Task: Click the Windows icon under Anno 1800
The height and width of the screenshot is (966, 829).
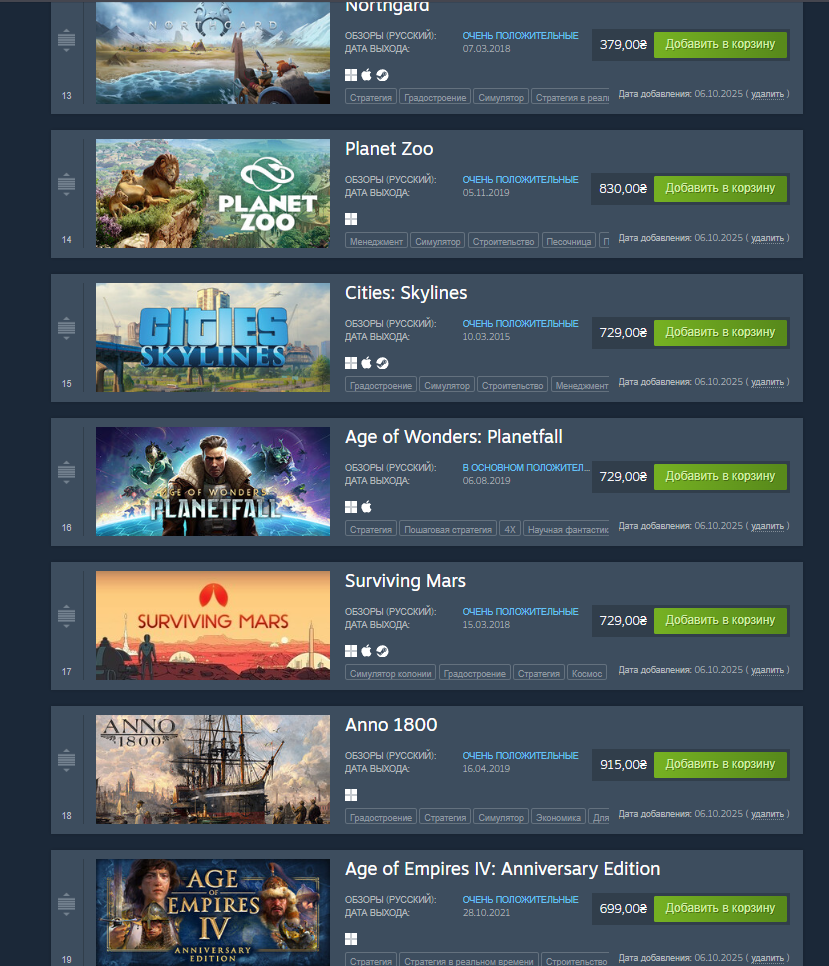Action: 351,795
